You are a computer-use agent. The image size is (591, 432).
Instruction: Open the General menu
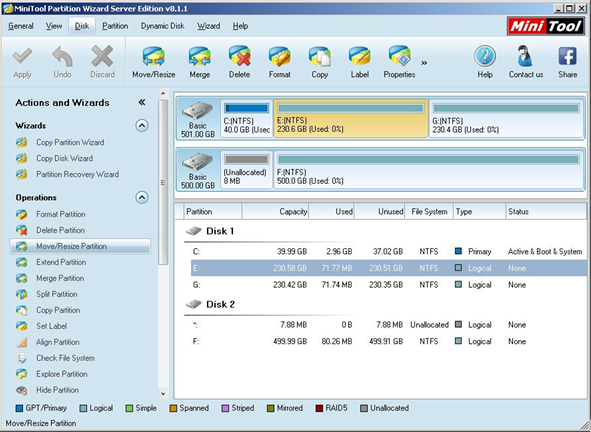[x=21, y=26]
